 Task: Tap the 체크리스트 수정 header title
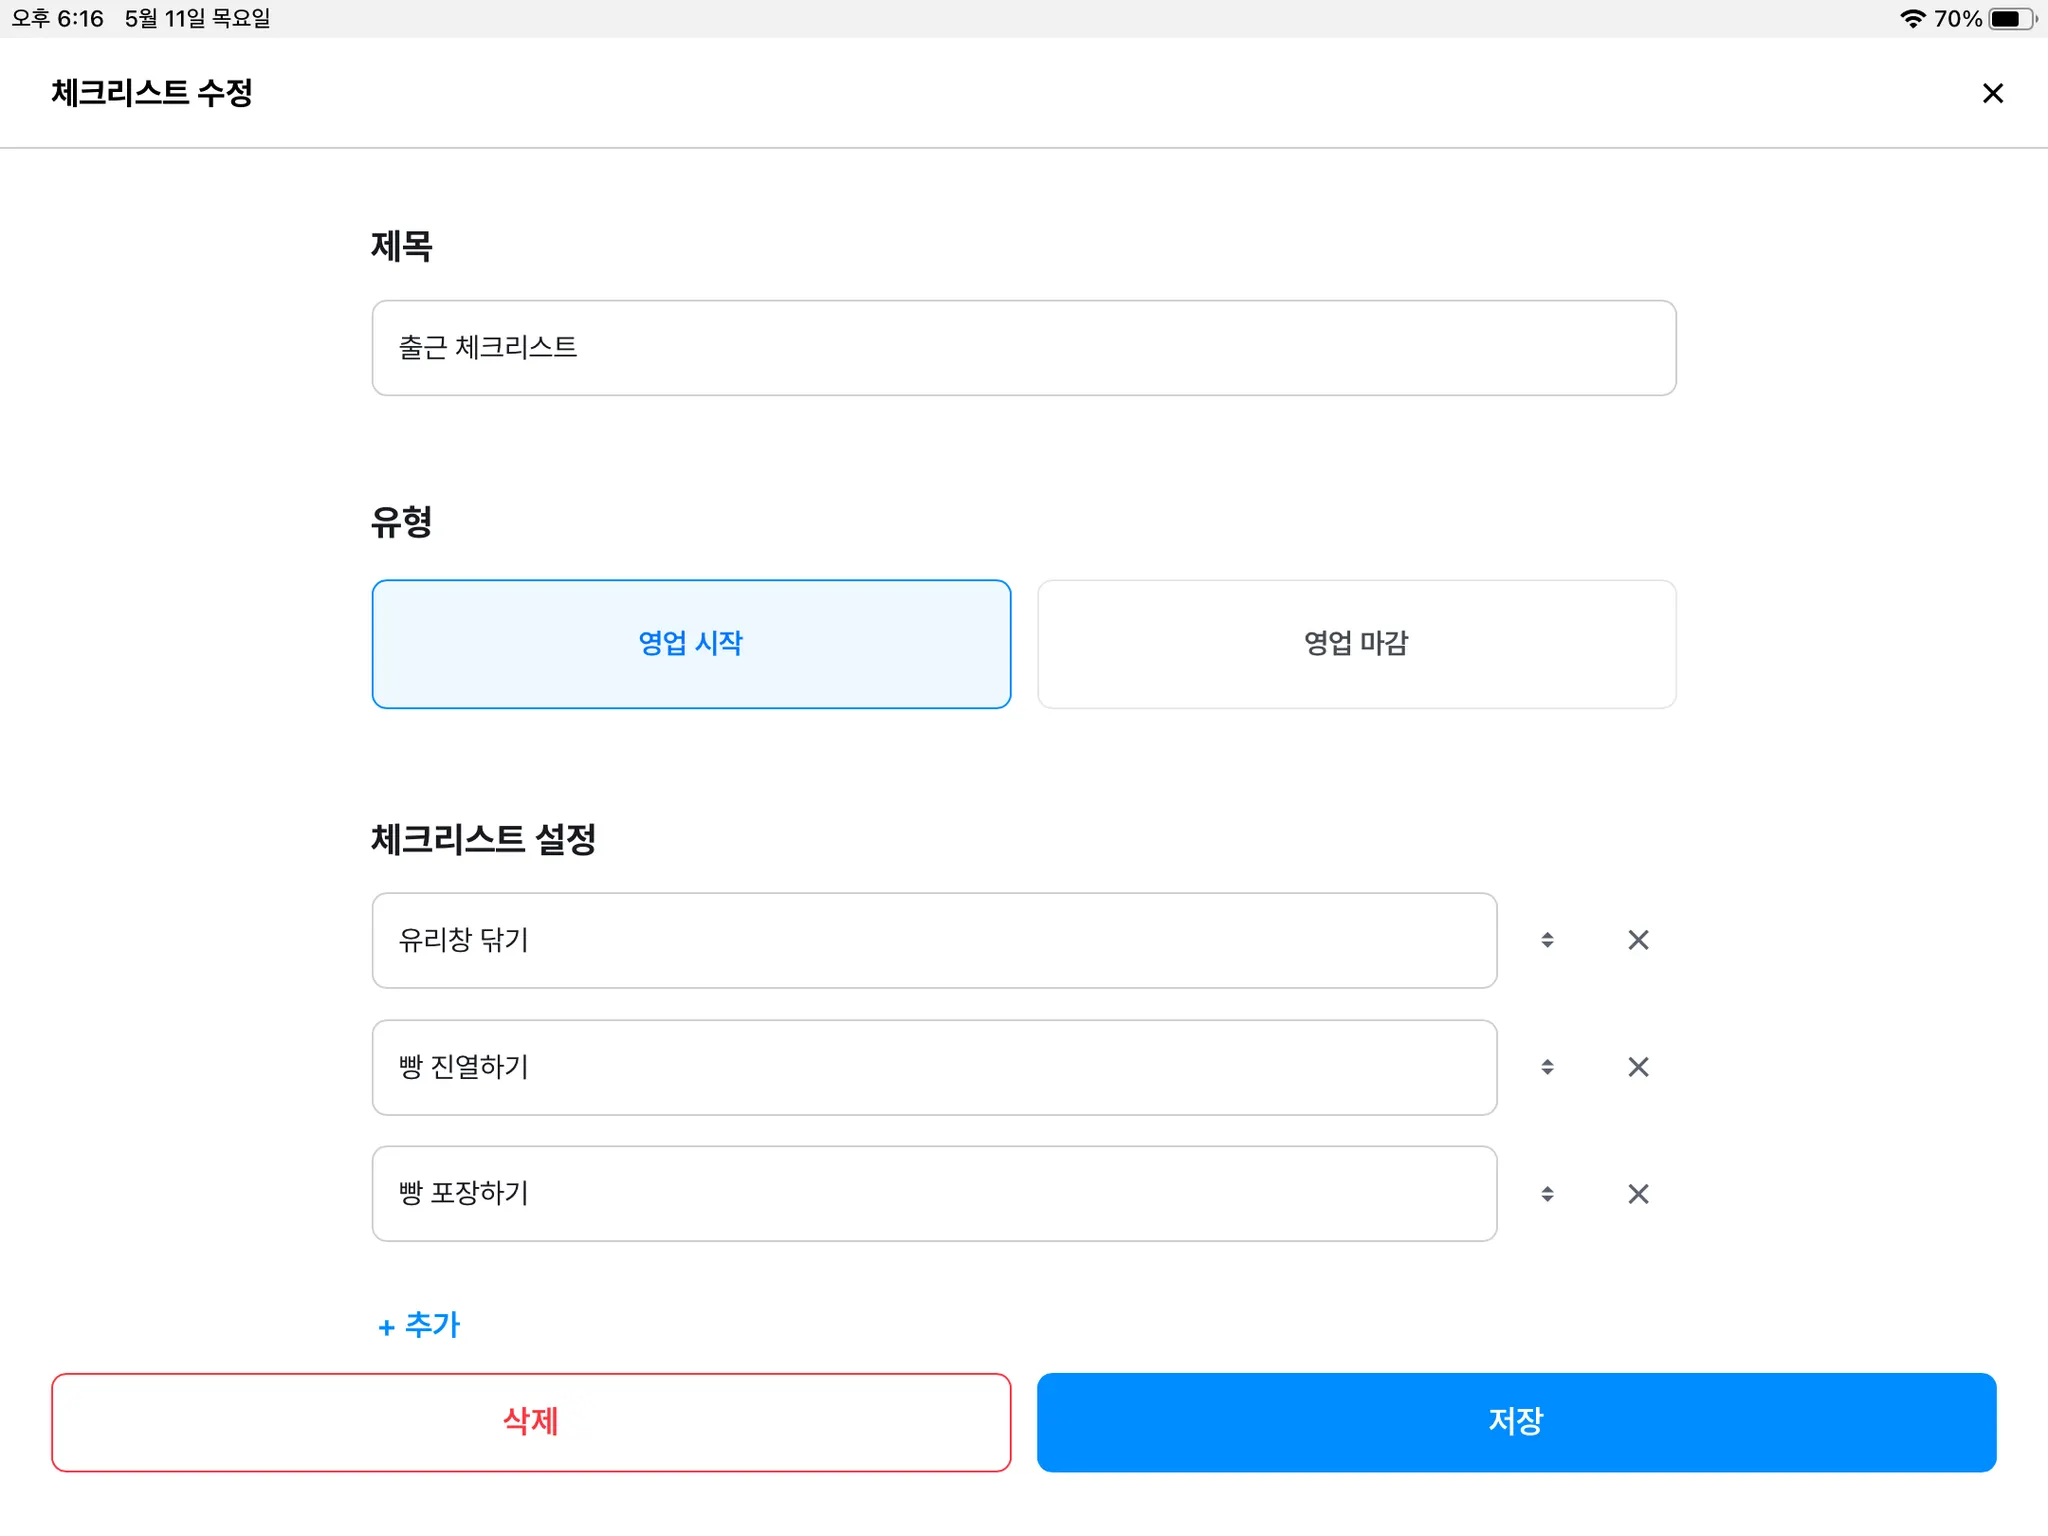(152, 93)
